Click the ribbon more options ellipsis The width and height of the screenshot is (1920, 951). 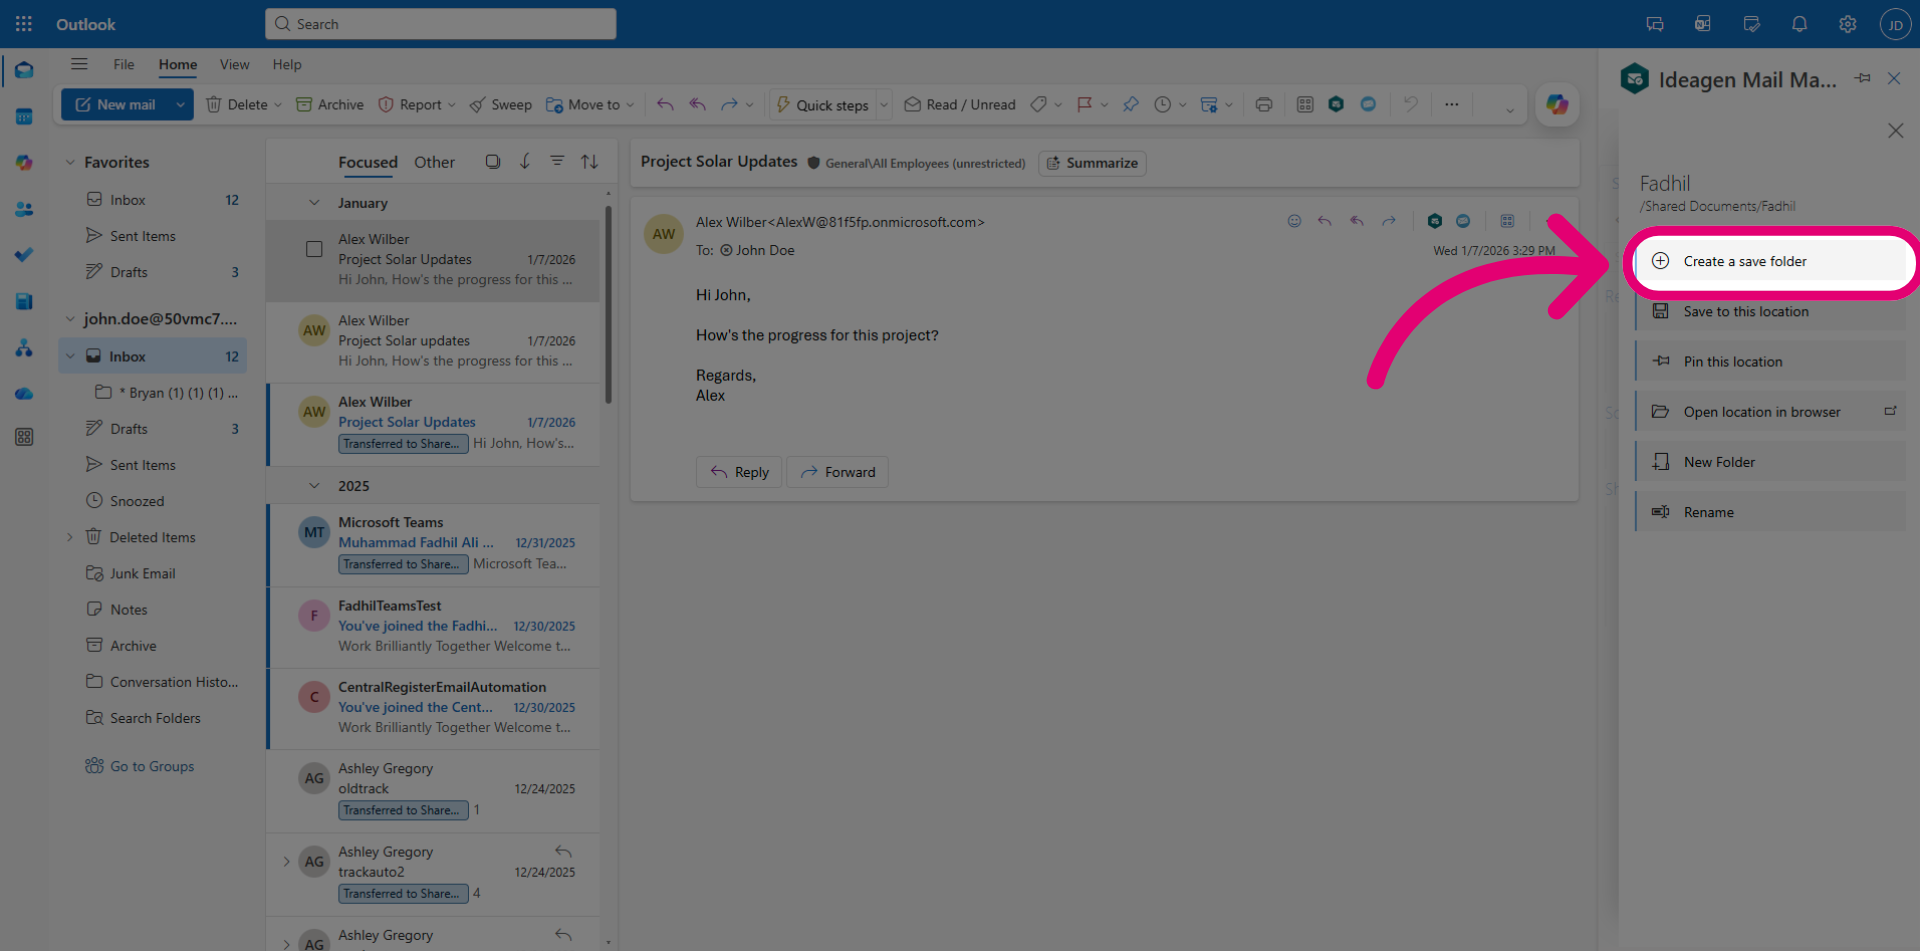click(1451, 104)
